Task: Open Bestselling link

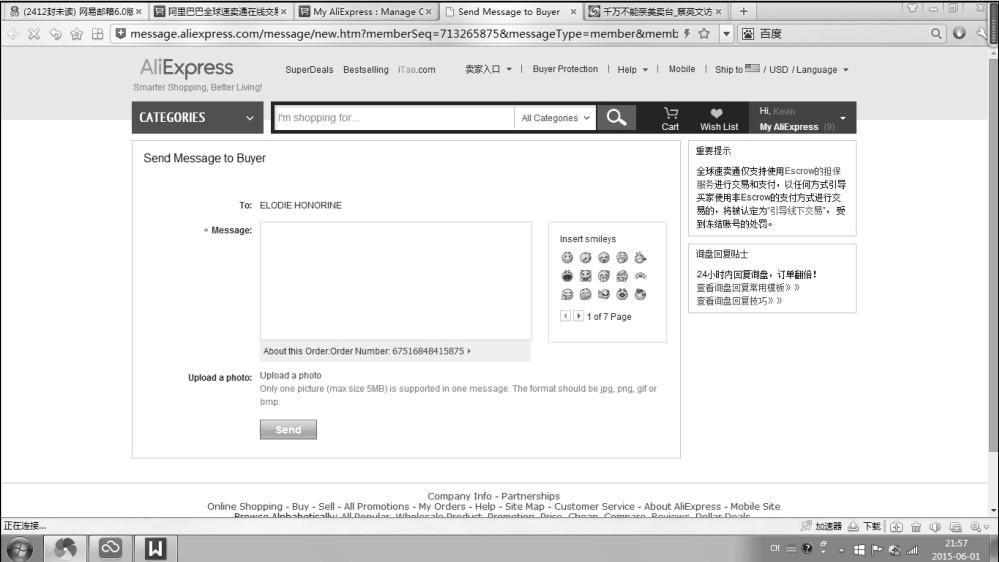Action: (366, 69)
